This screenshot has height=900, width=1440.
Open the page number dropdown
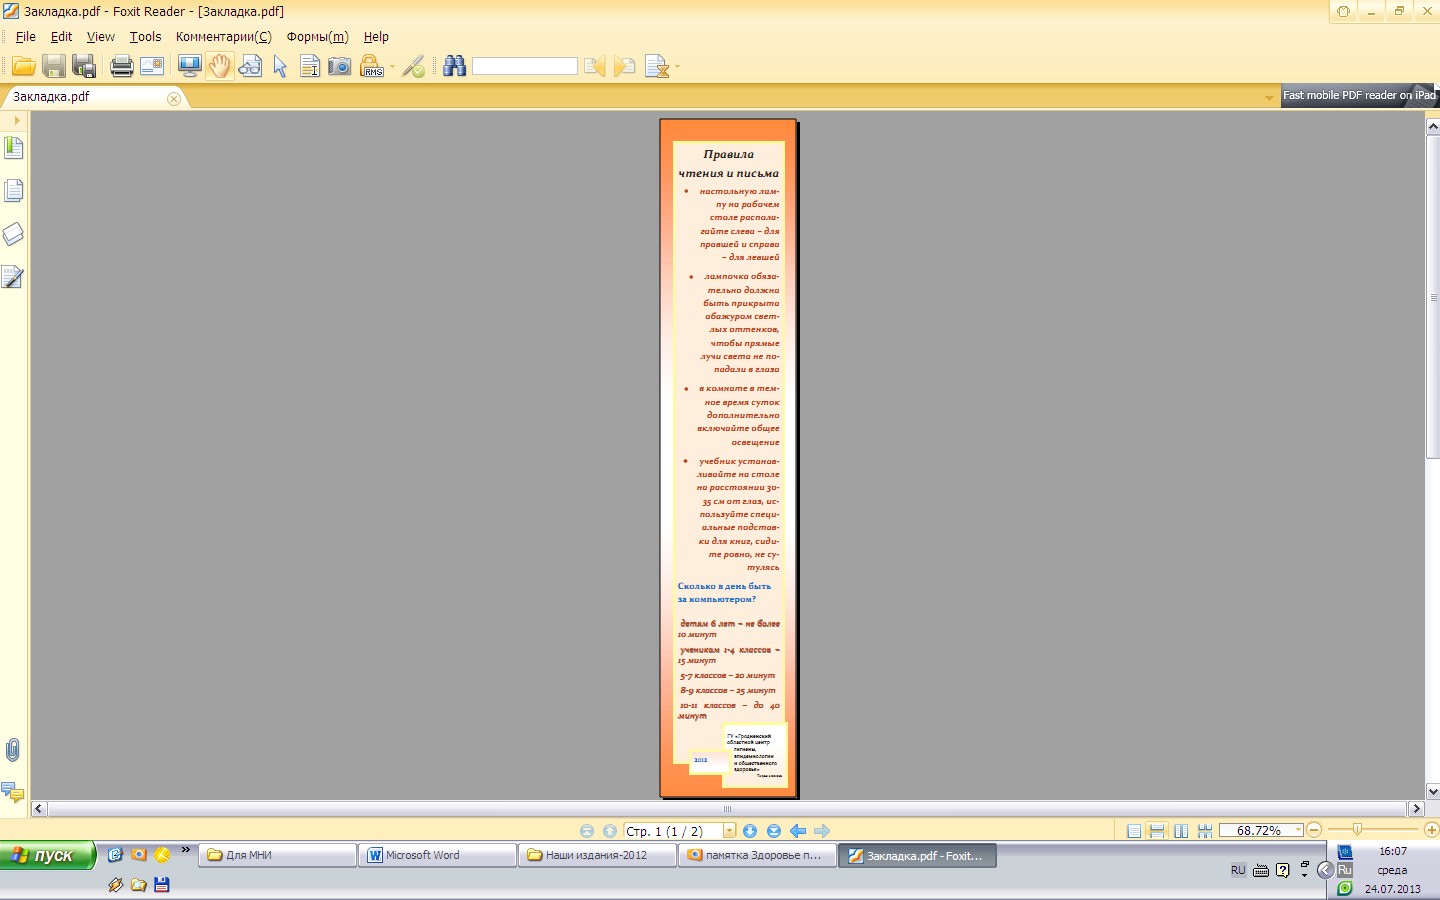coord(729,831)
